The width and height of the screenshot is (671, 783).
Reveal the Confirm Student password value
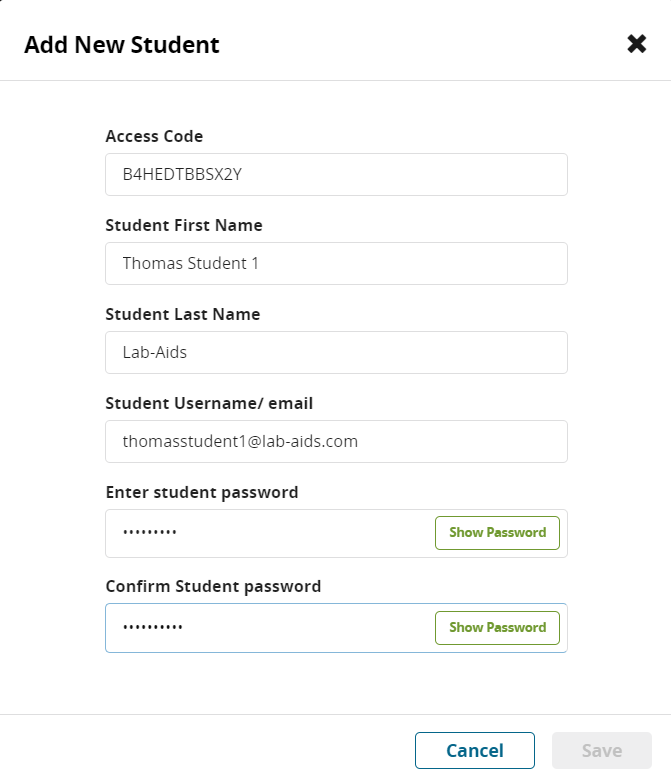497,628
